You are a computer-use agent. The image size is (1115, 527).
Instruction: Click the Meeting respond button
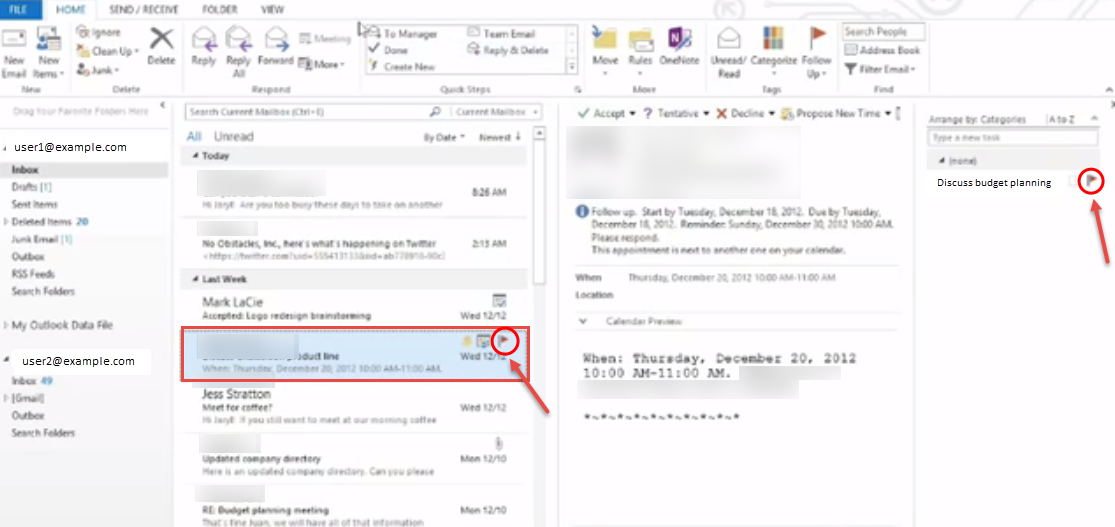point(325,39)
